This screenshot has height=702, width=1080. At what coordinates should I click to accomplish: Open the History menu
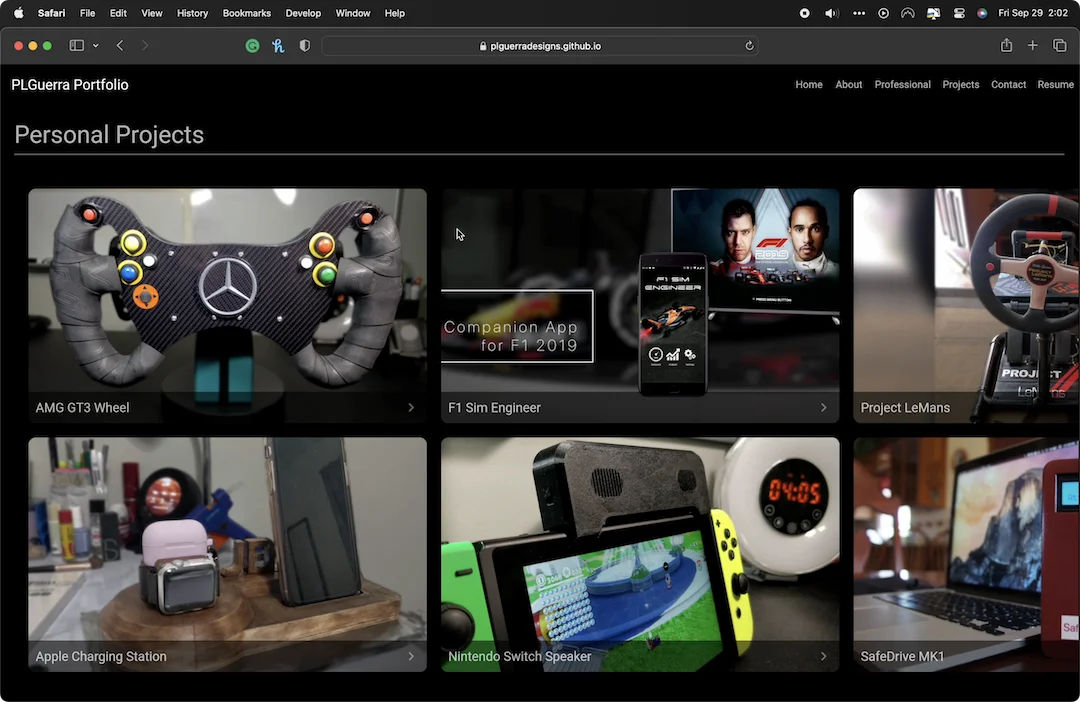[x=192, y=13]
